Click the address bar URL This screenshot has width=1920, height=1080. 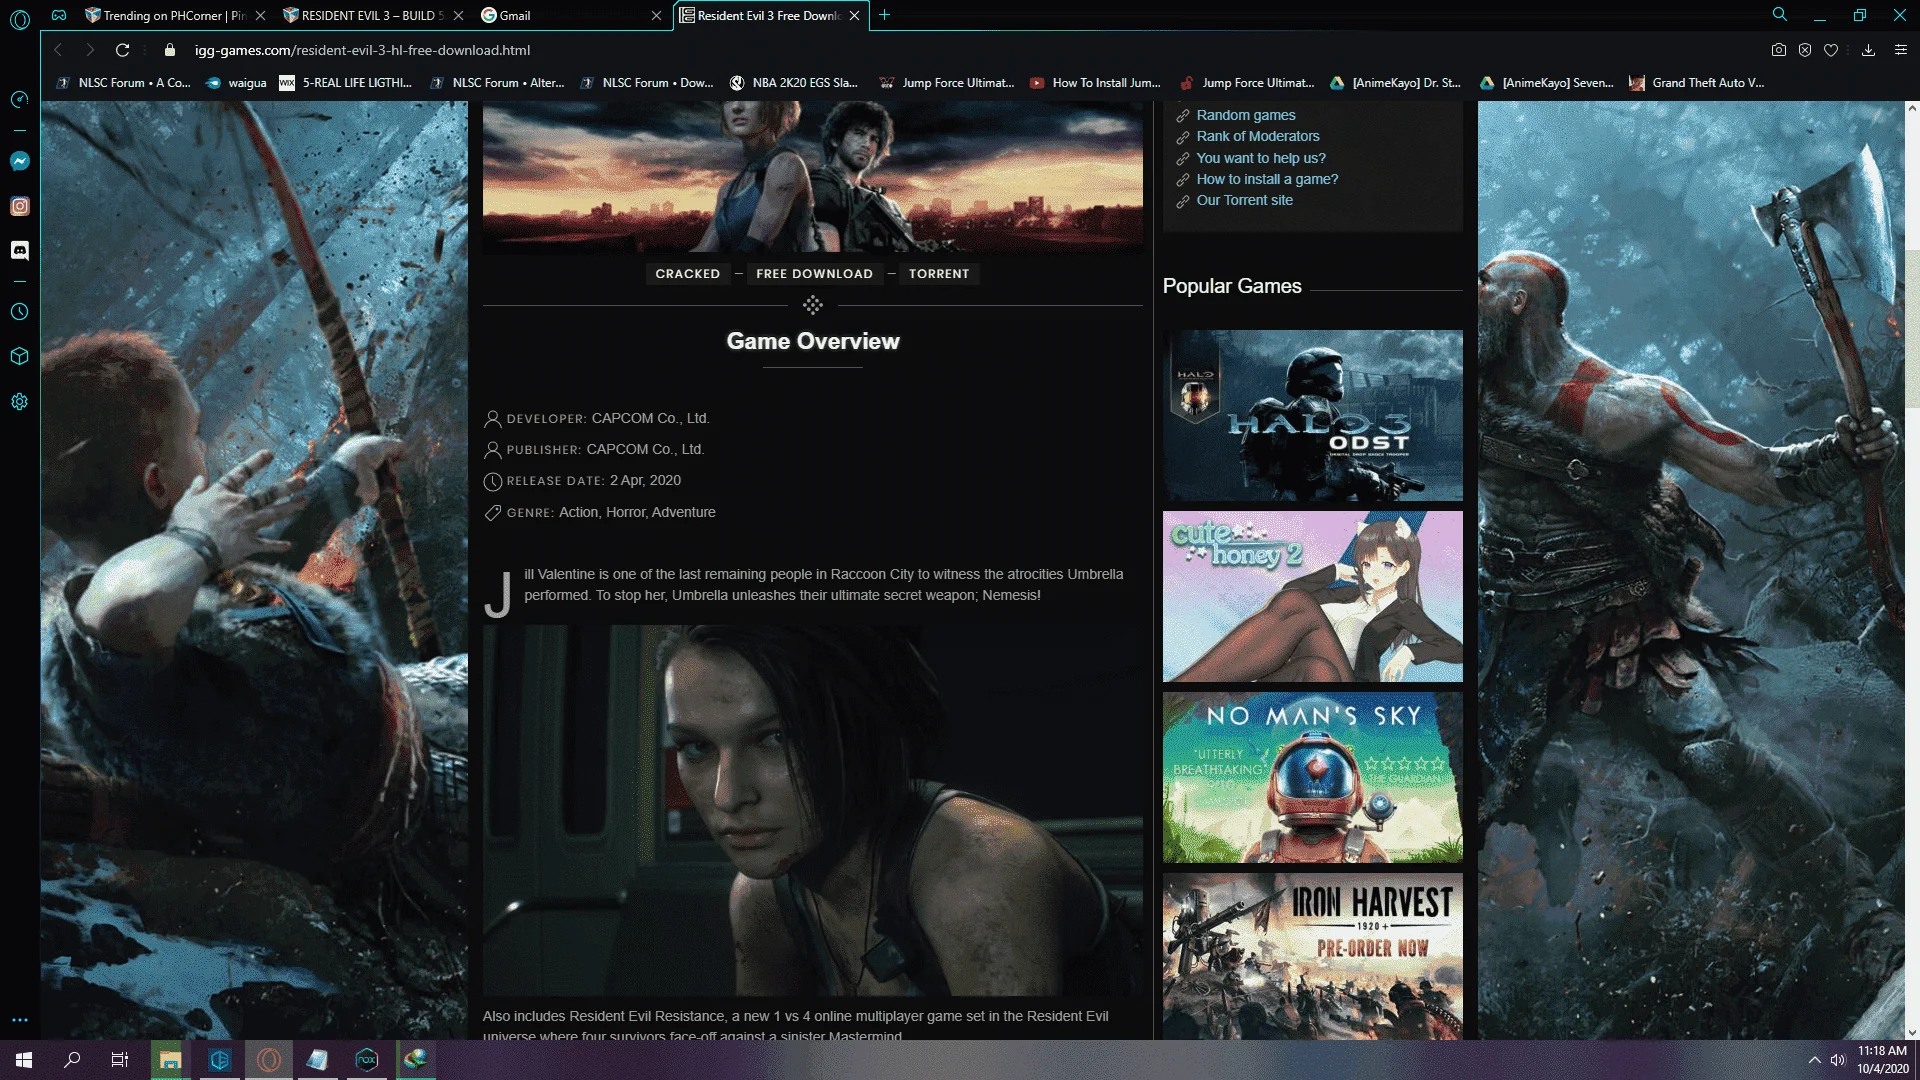click(x=362, y=50)
